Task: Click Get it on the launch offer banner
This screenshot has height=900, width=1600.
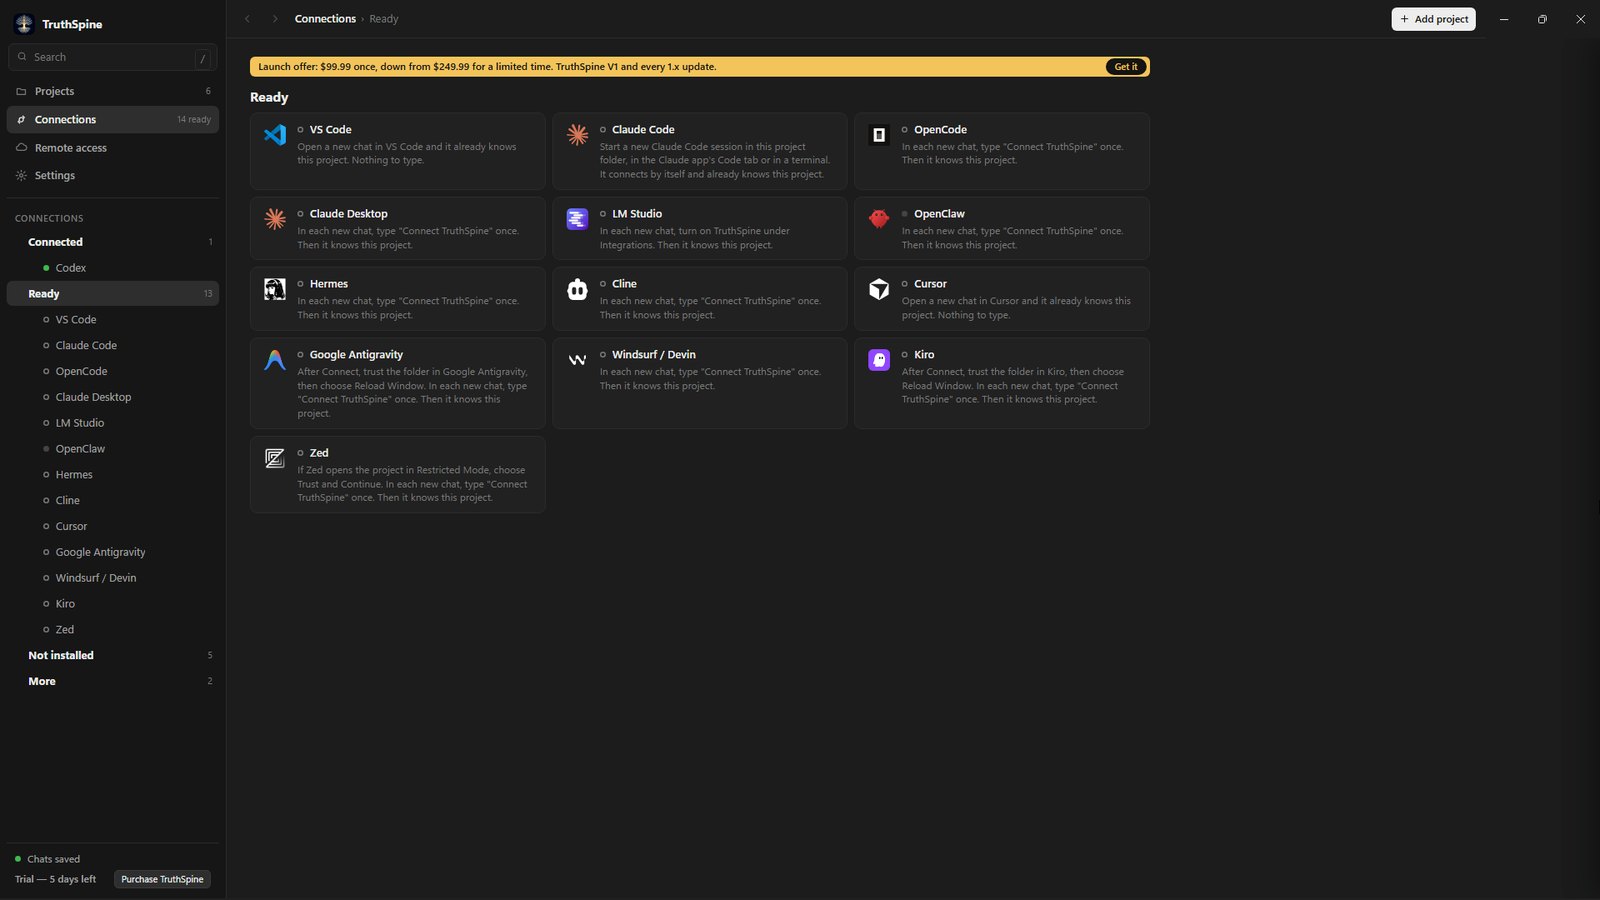Action: [1126, 67]
